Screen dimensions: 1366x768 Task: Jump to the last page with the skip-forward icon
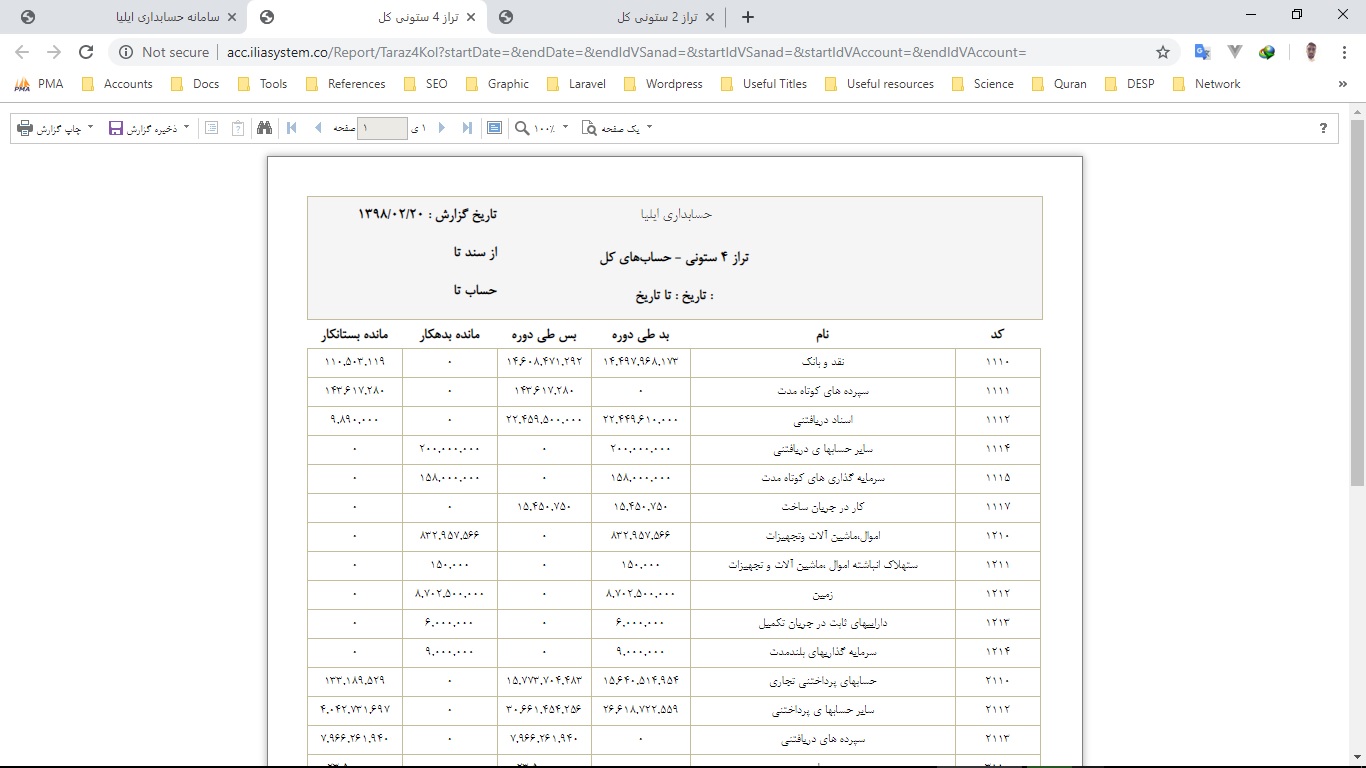(466, 128)
